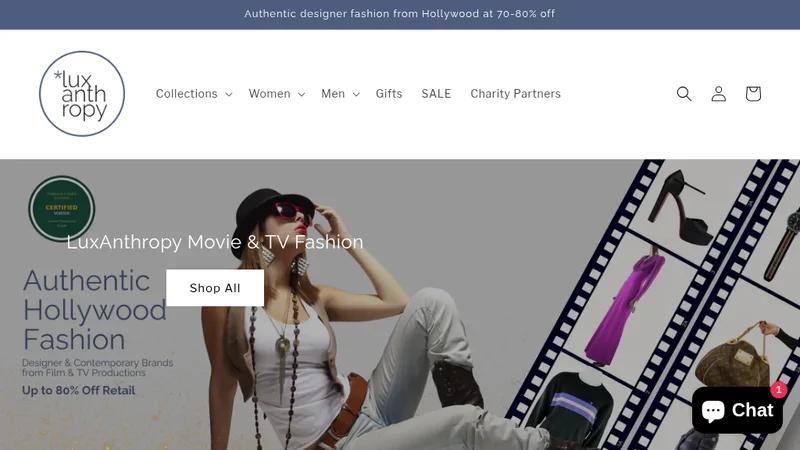Open the SALE menu item

pos(436,94)
